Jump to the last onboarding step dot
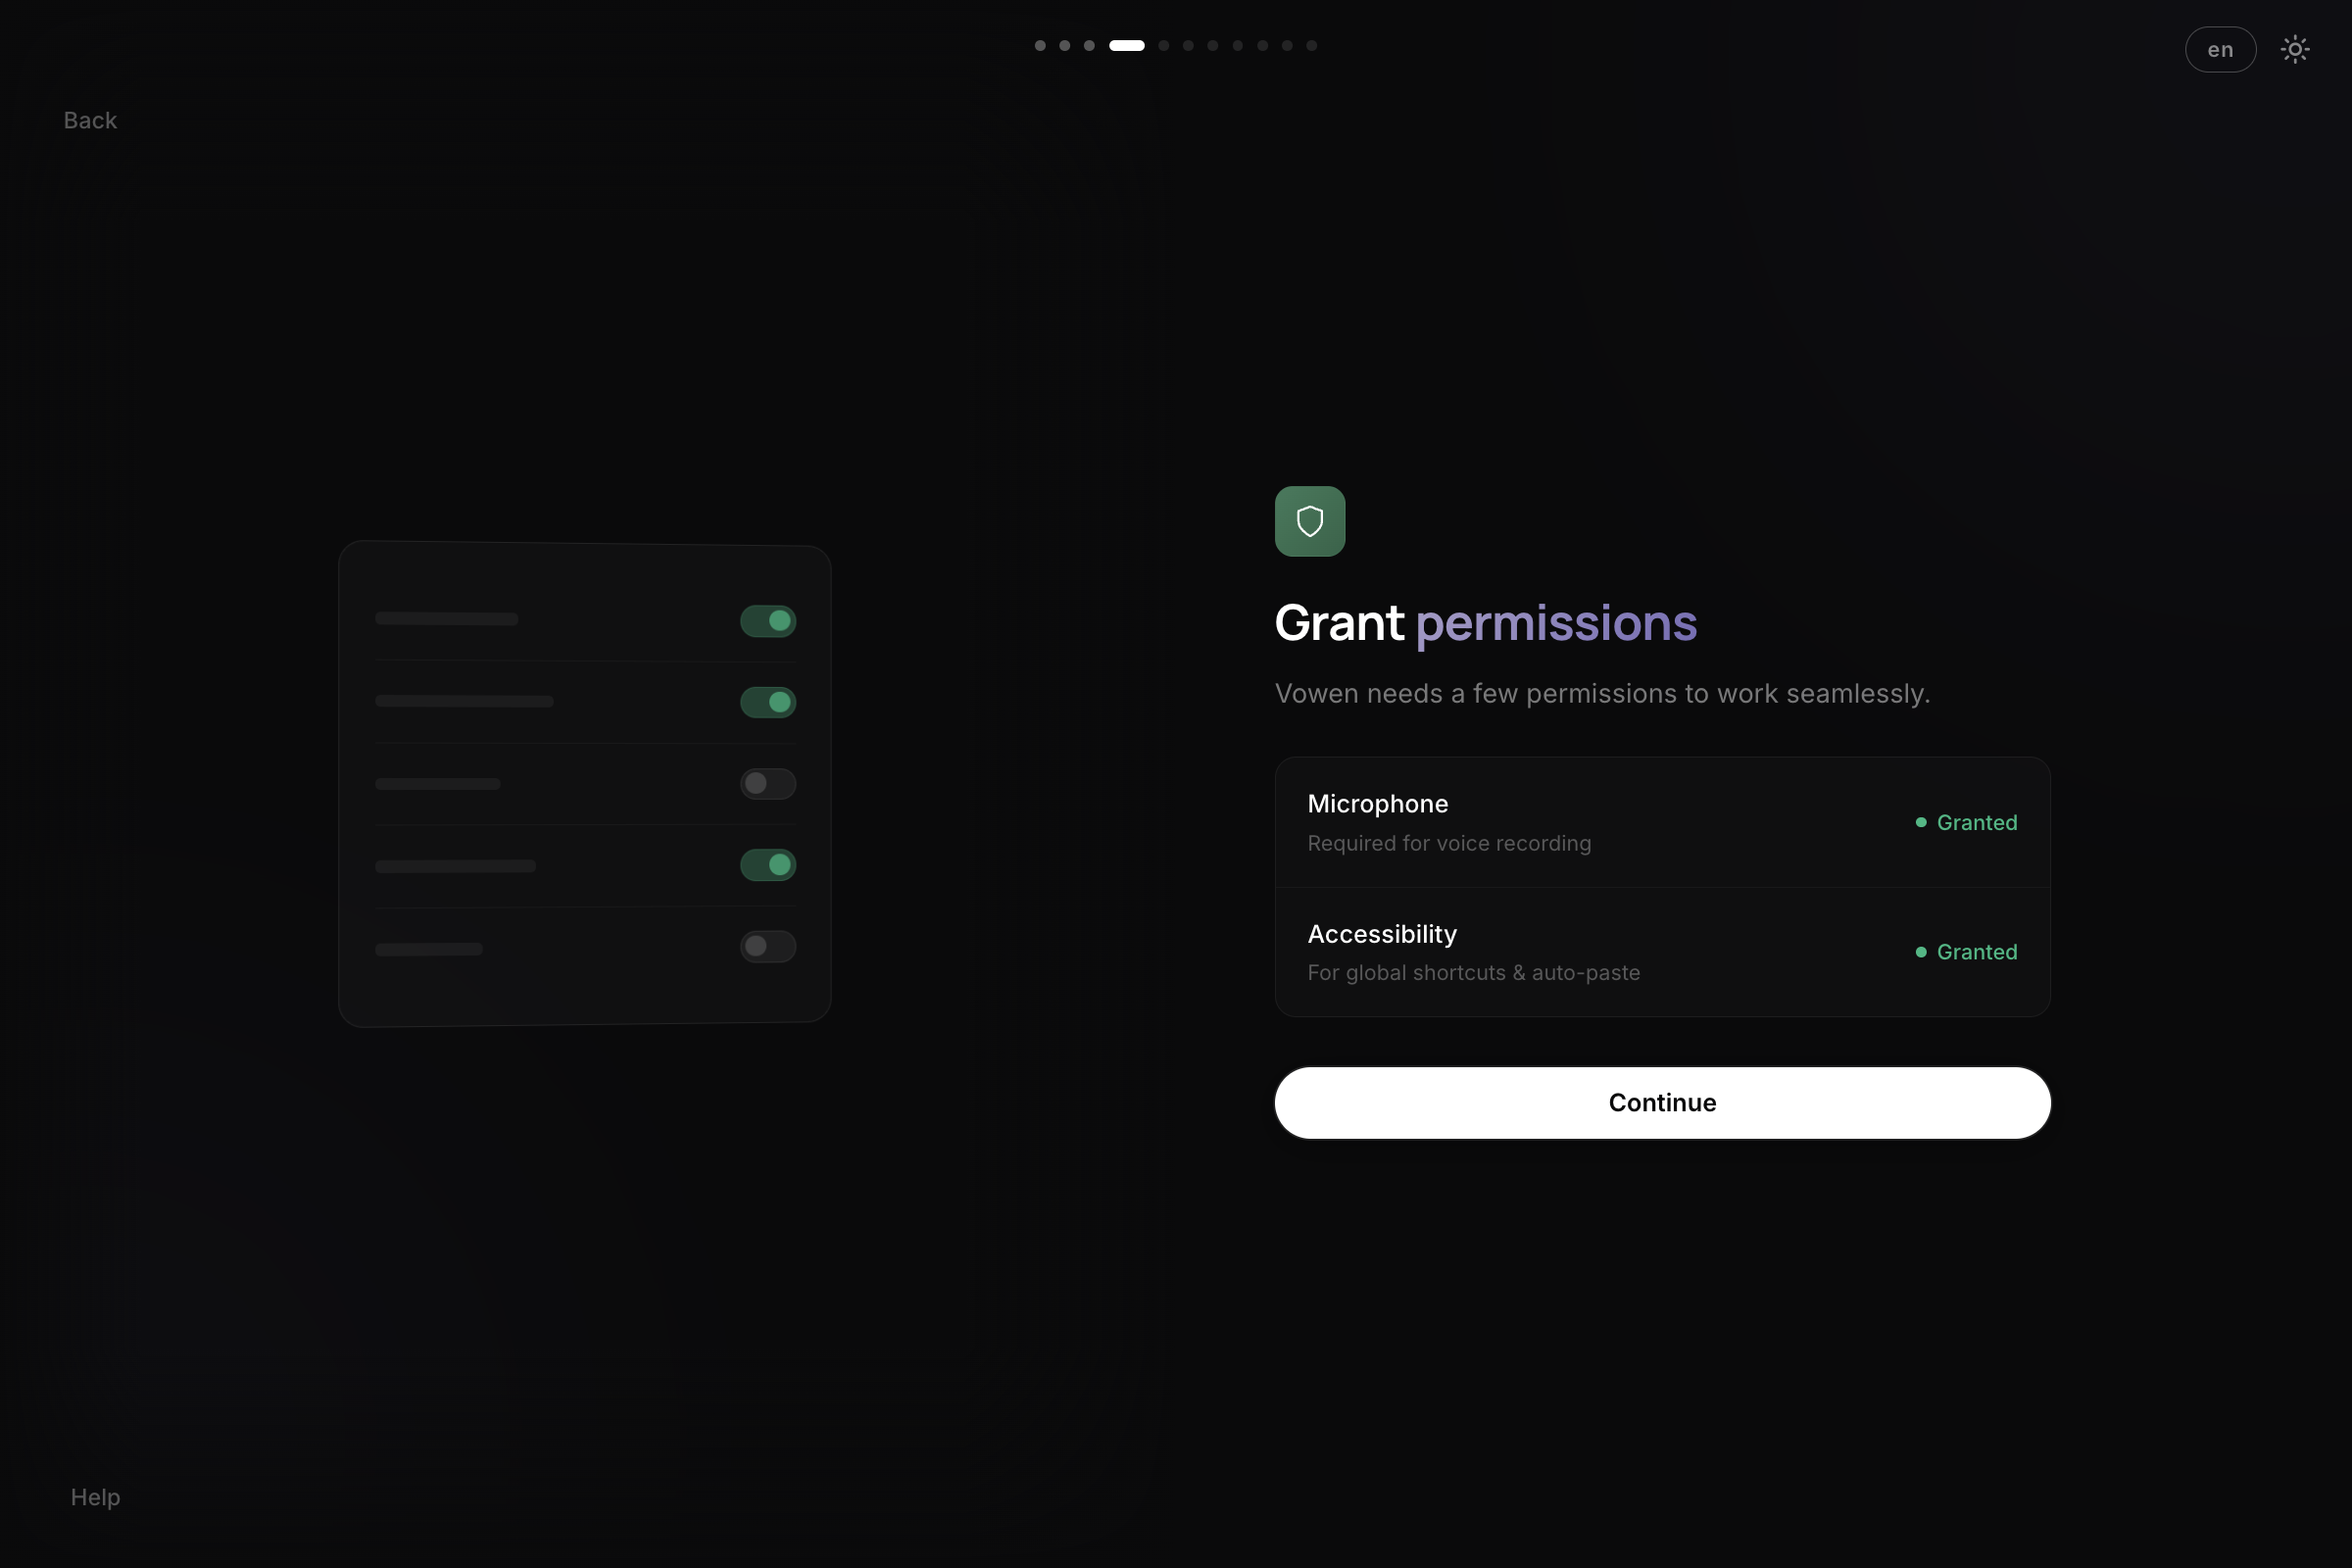This screenshot has height=1568, width=2352. point(1312,45)
